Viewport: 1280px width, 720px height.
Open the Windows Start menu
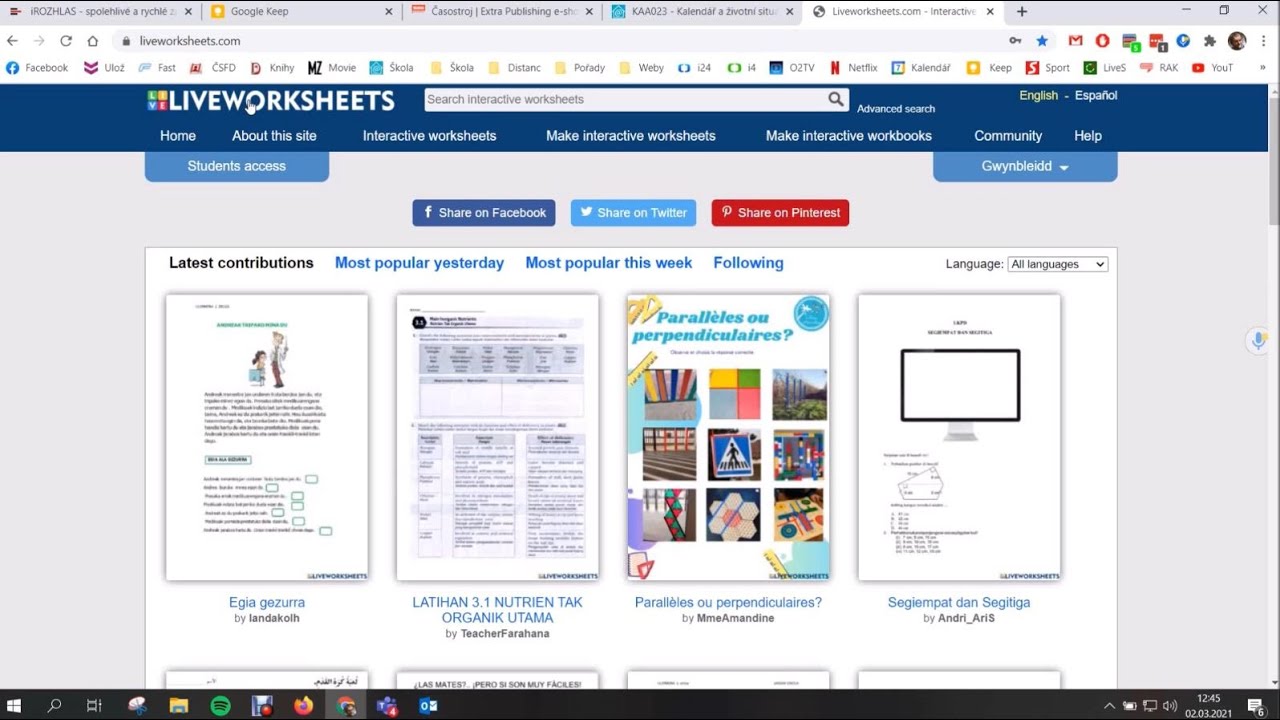pos(14,705)
